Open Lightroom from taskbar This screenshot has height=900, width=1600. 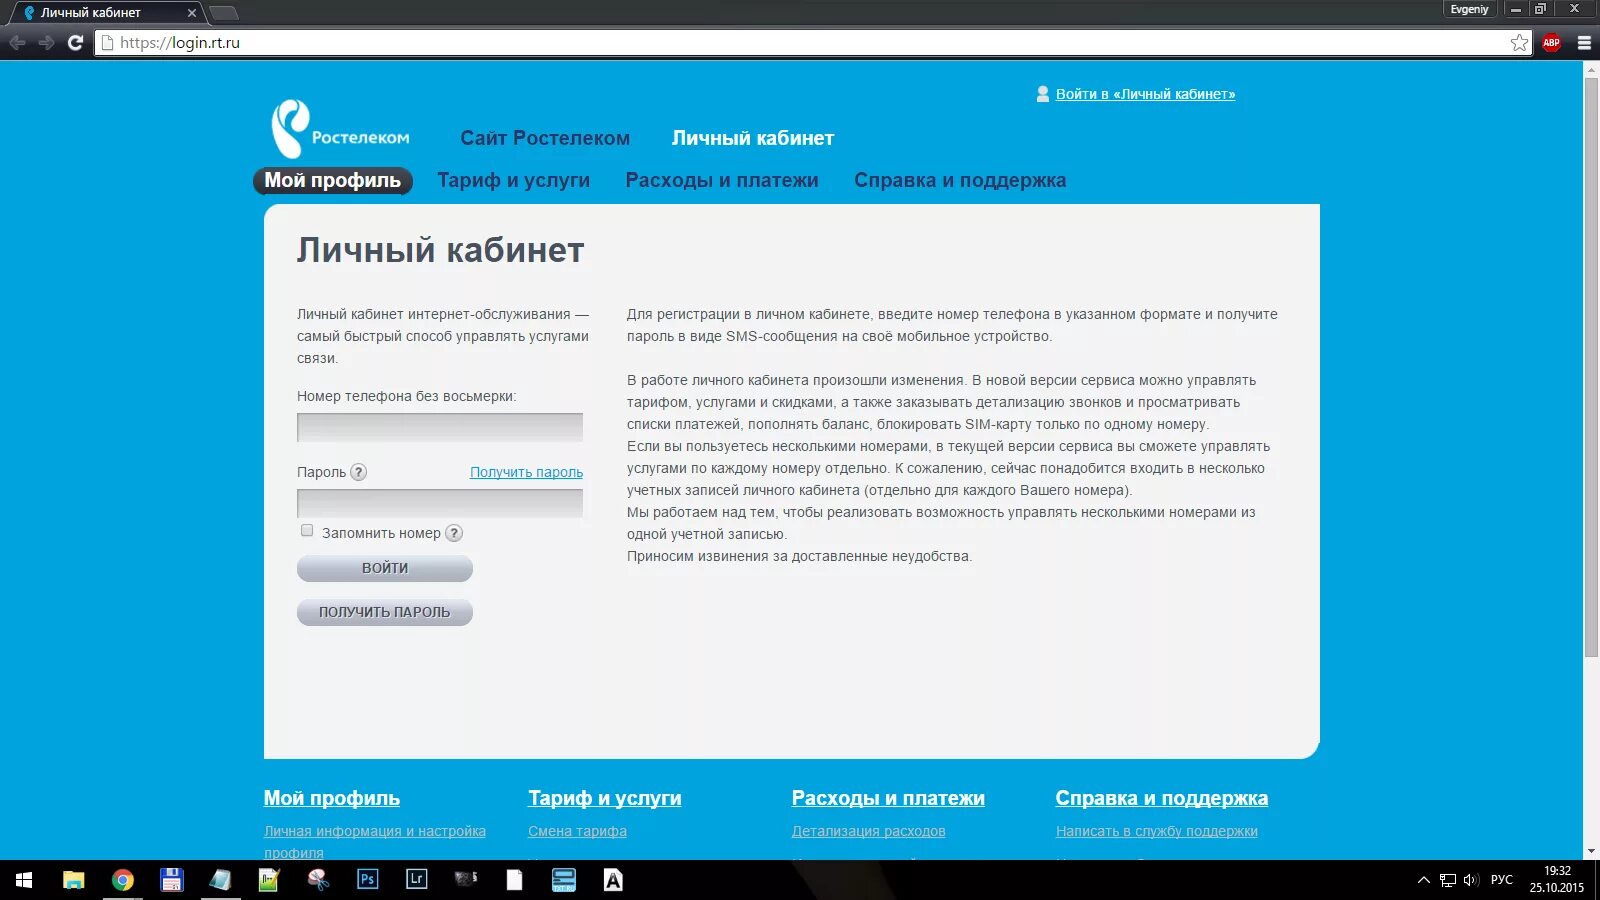(x=417, y=880)
